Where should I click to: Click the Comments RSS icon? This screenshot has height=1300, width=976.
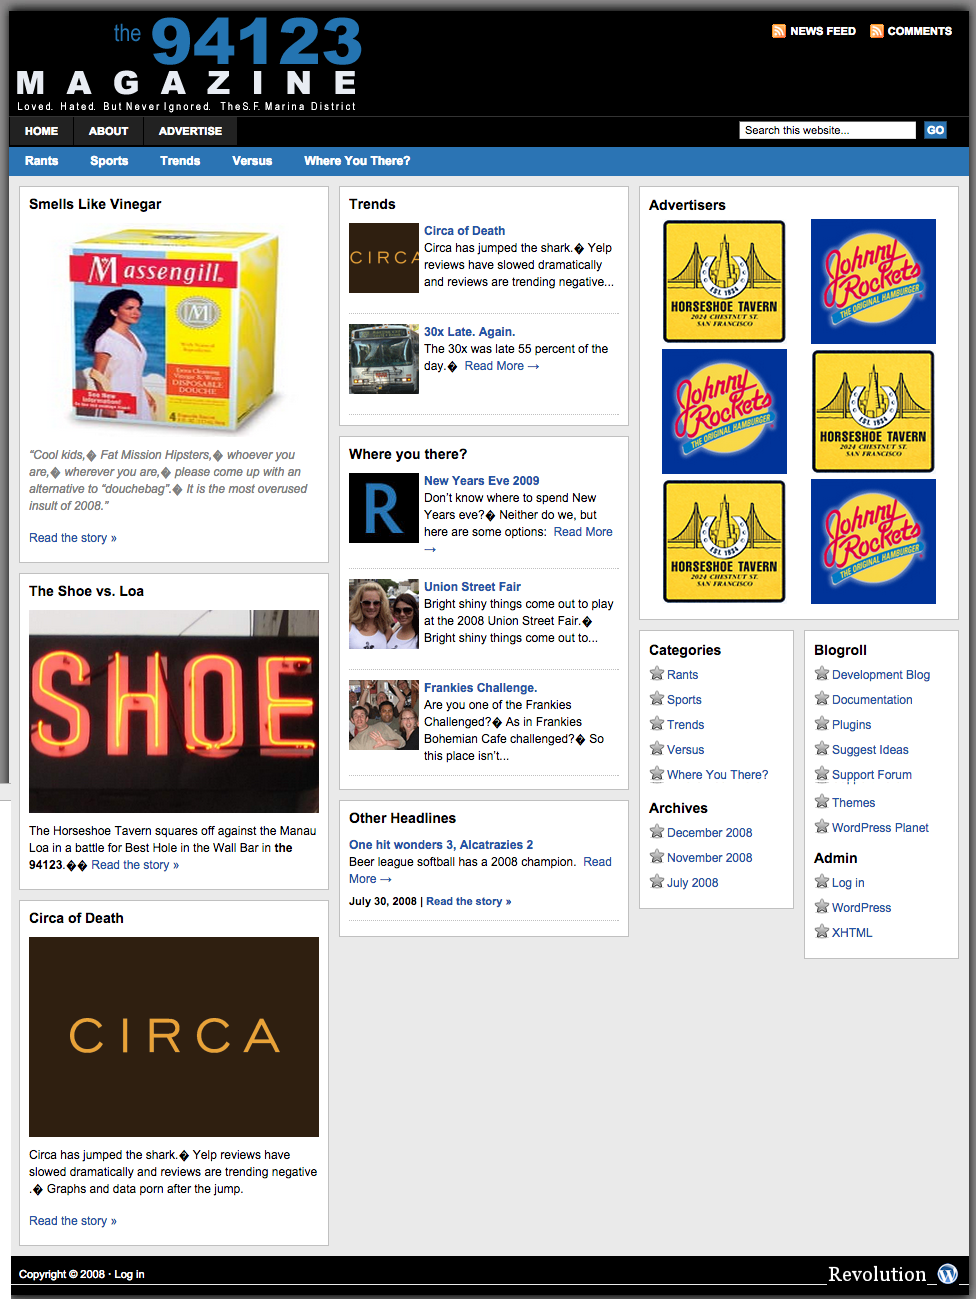pos(876,31)
